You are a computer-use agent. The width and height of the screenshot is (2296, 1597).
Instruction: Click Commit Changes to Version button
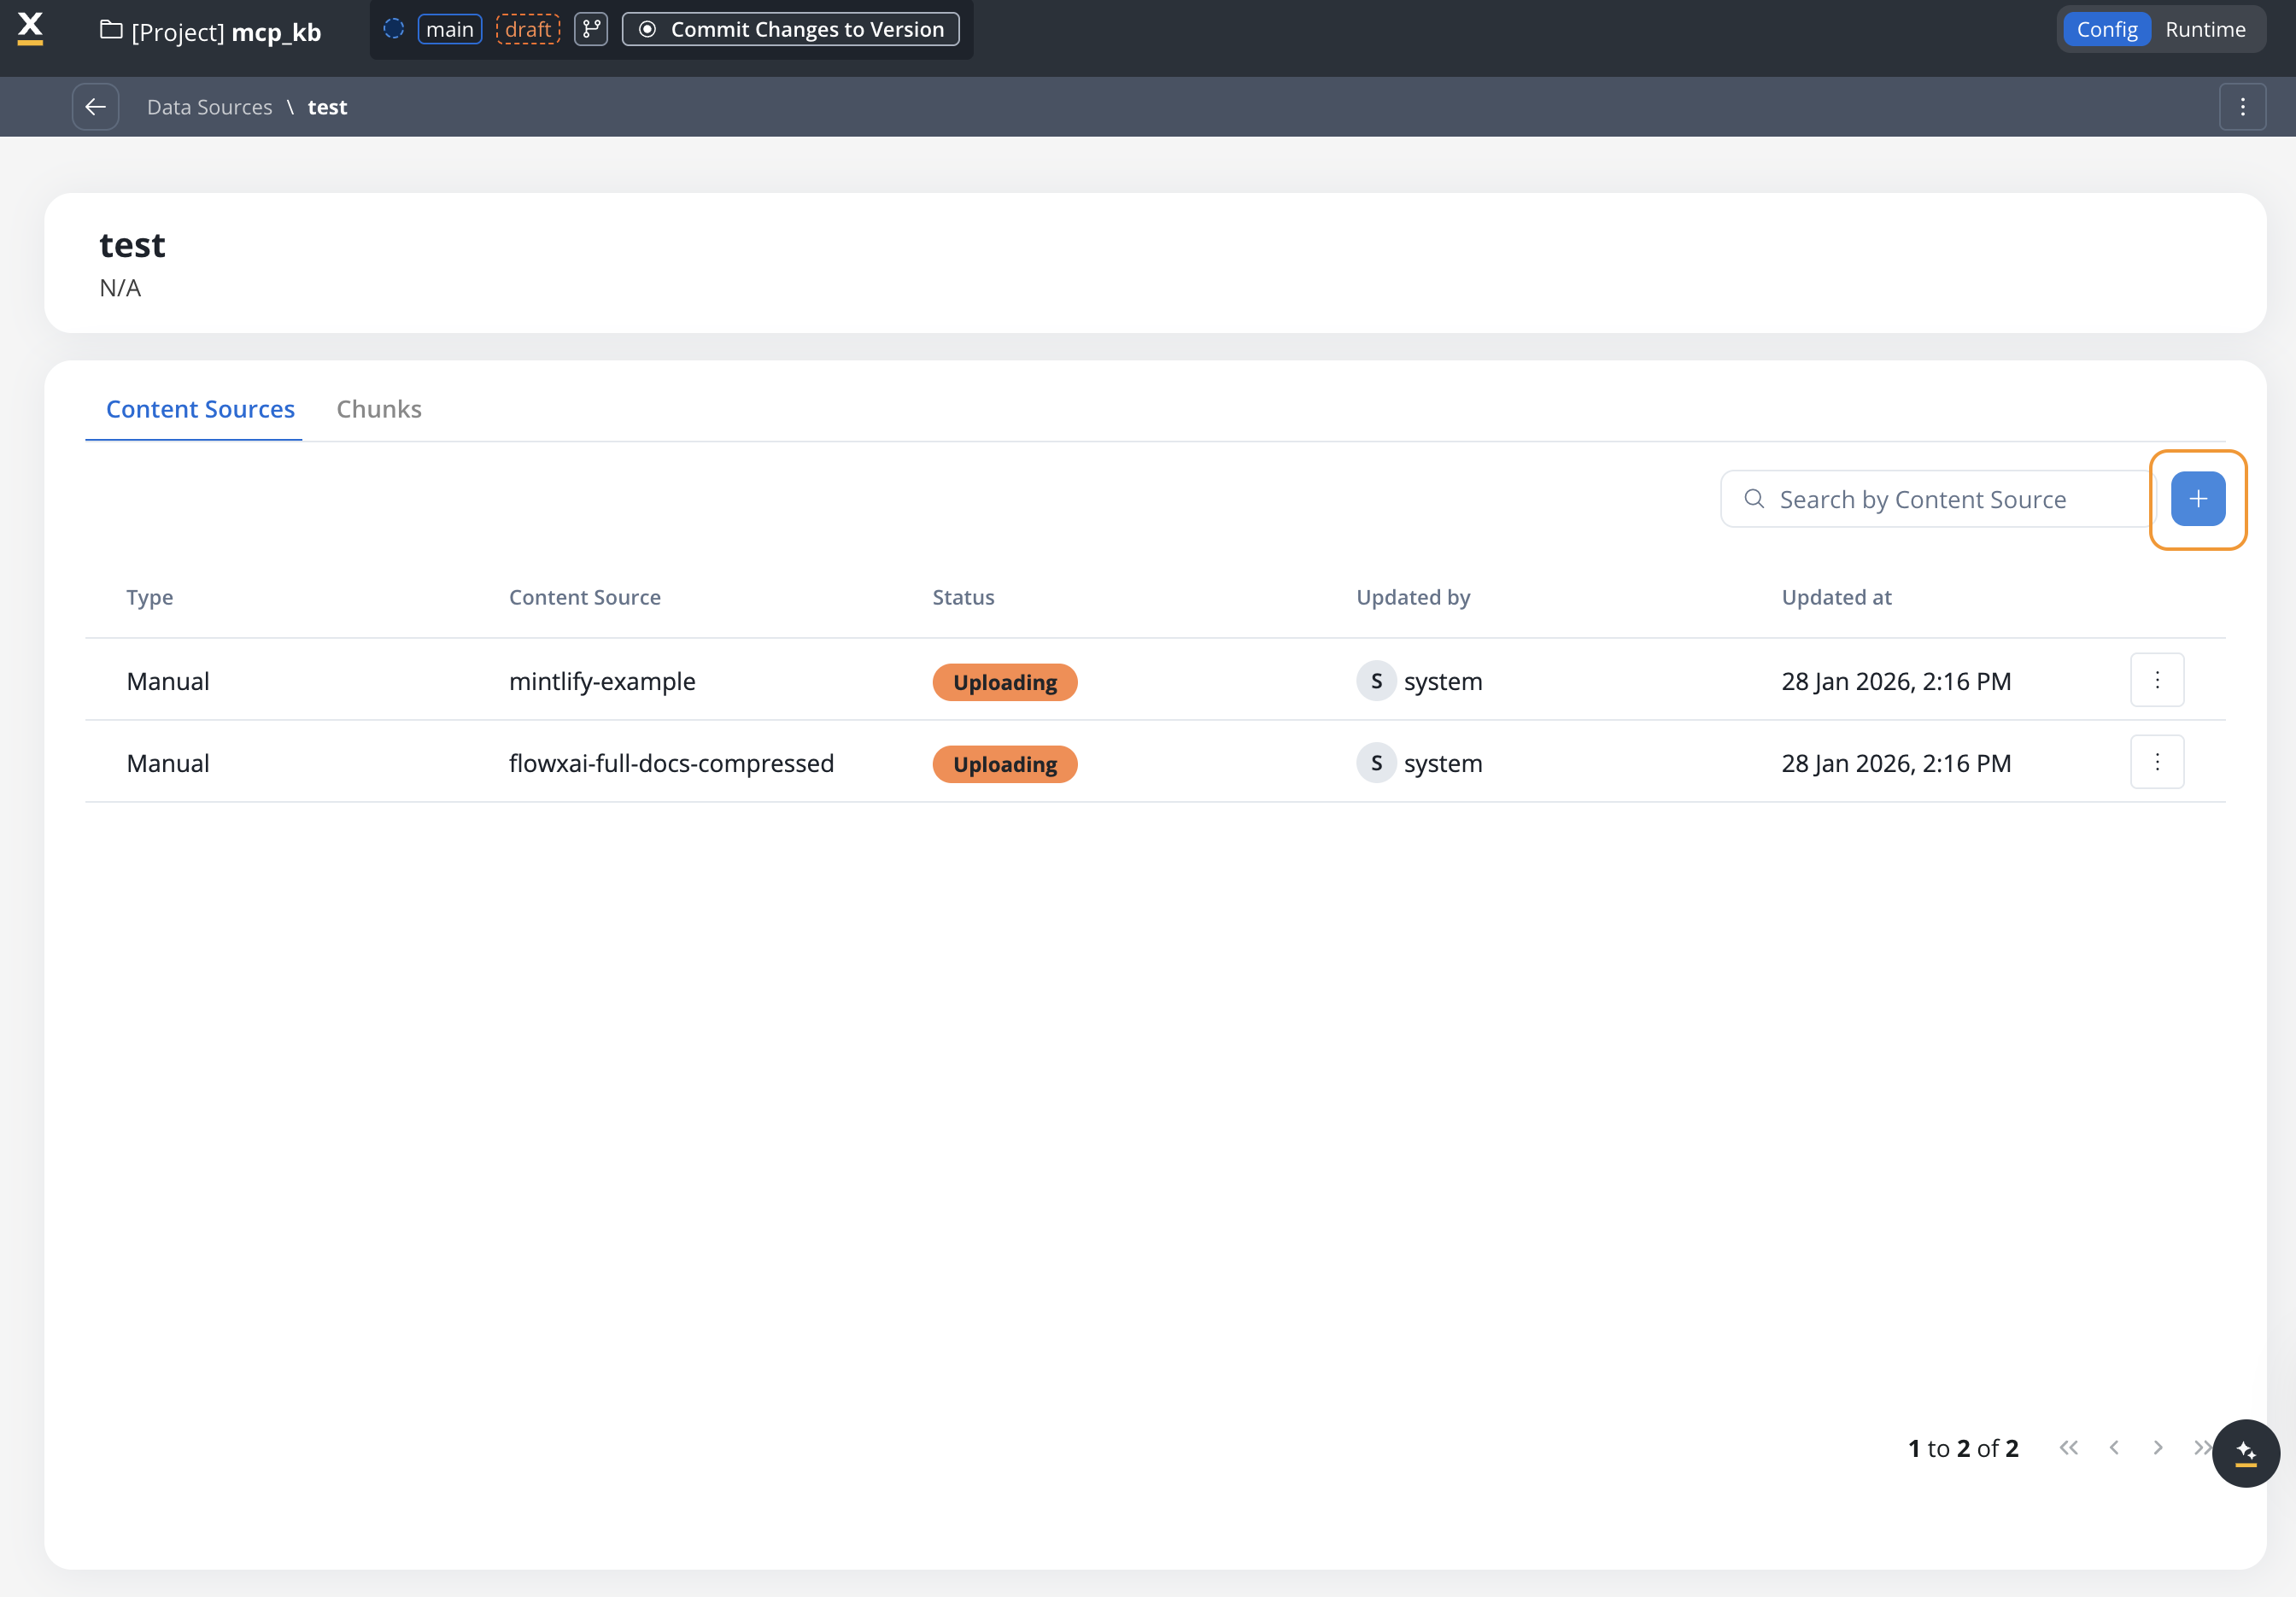click(790, 29)
